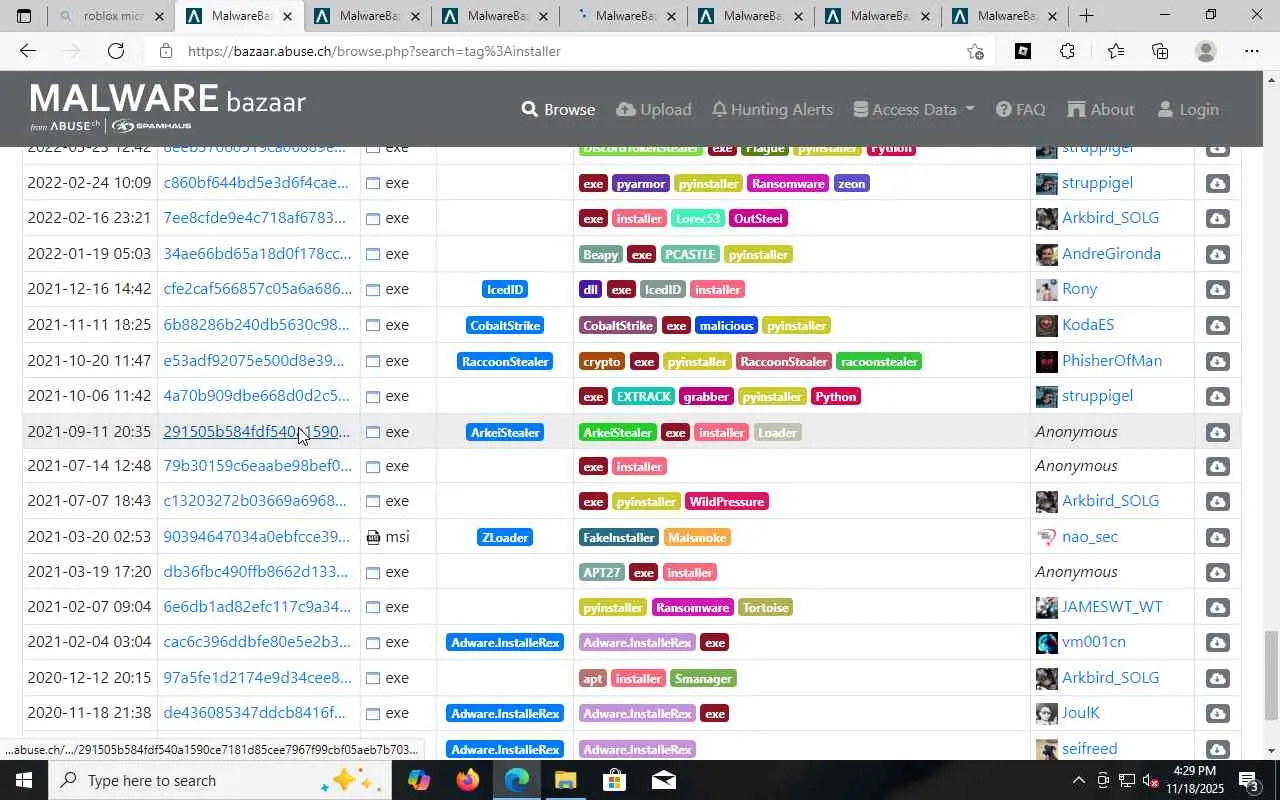
Task: Open a new browser tab
Action: point(1086,16)
